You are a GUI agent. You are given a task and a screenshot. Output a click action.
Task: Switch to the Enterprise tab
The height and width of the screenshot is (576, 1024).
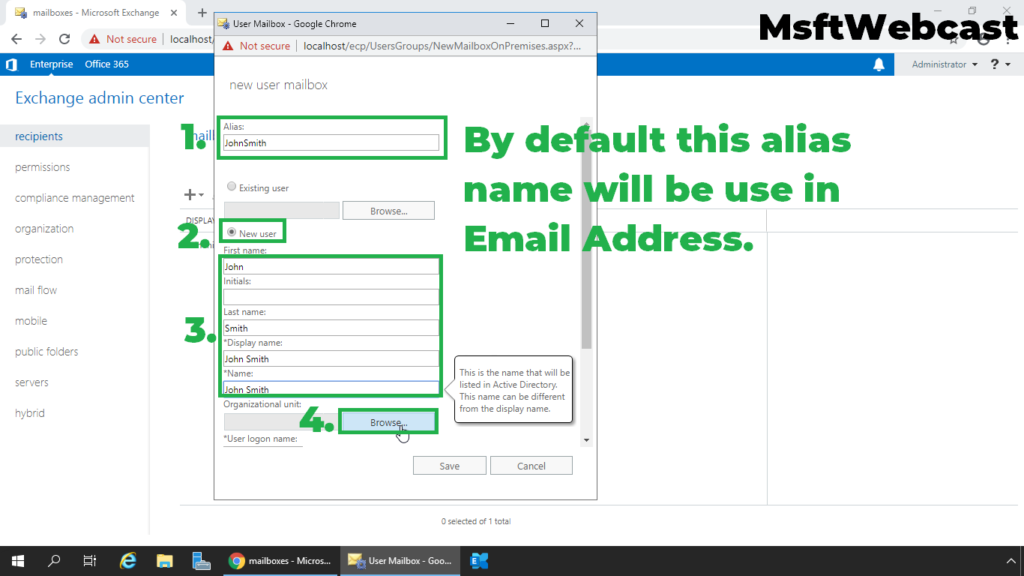click(x=51, y=64)
